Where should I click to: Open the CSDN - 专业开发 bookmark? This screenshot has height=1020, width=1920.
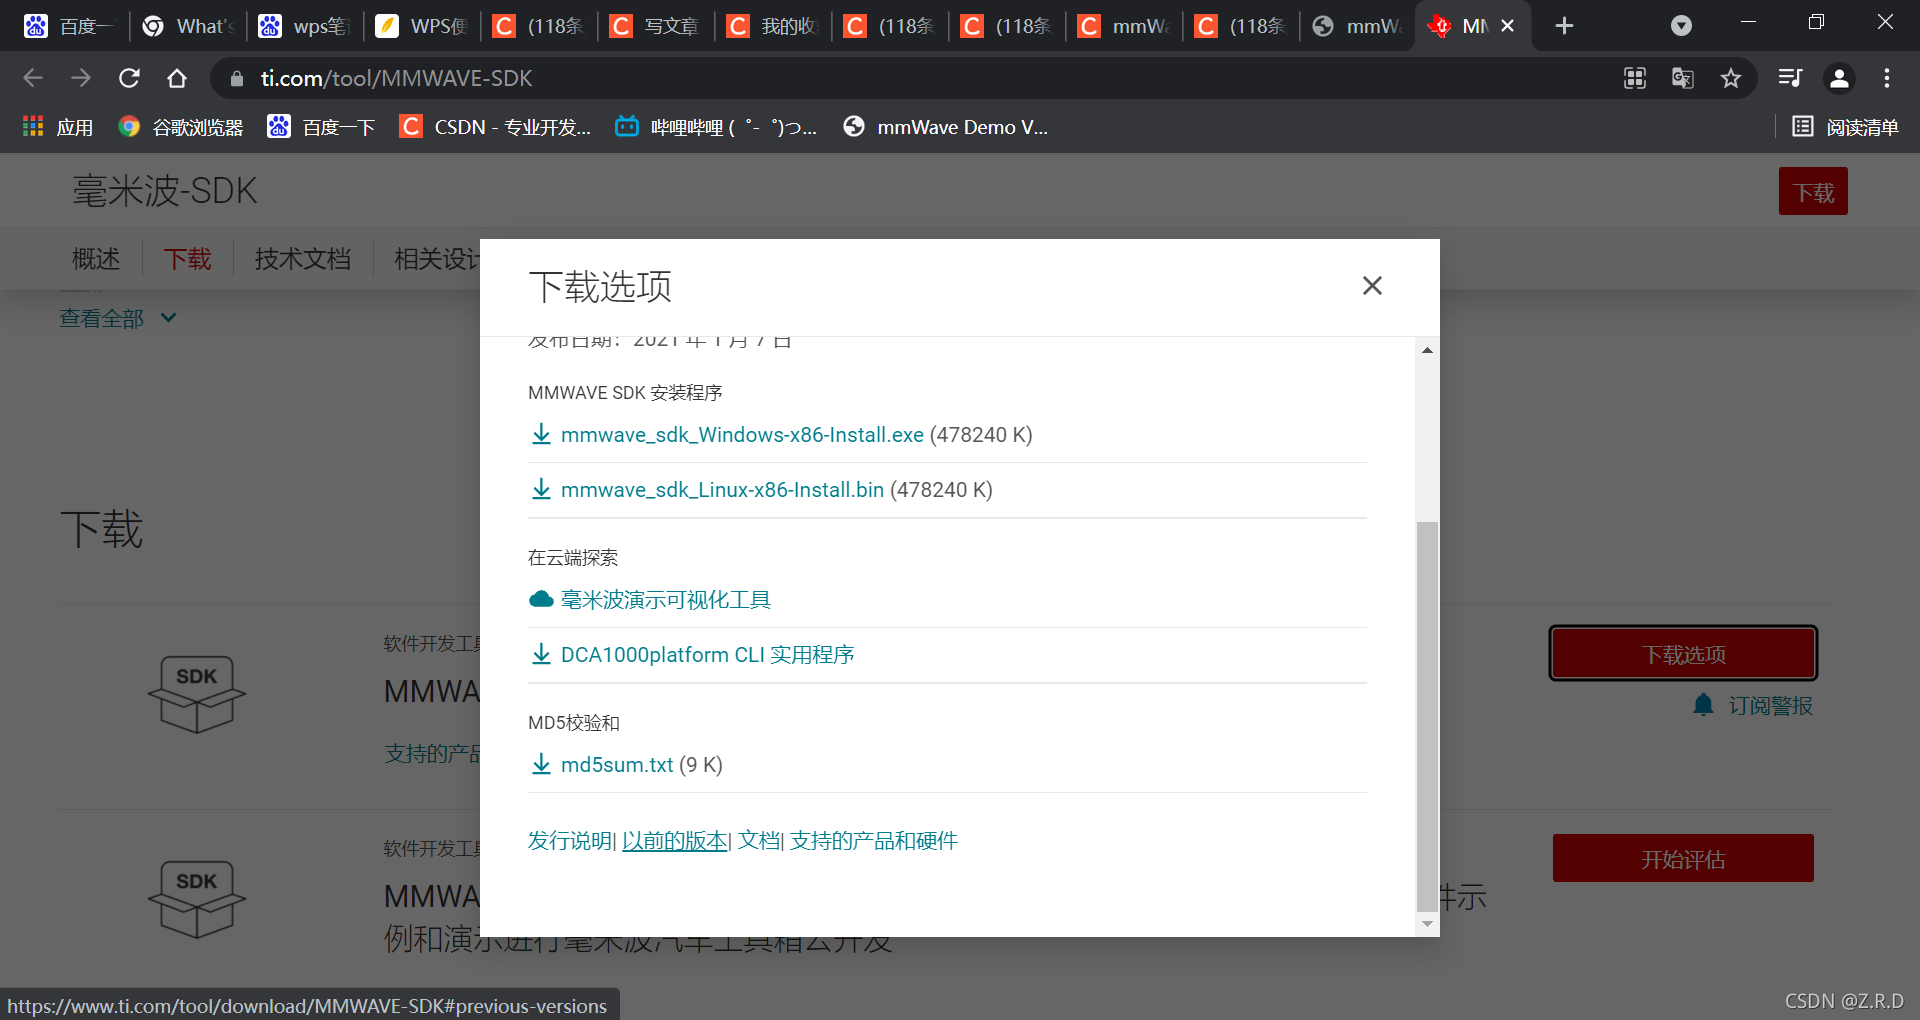[x=495, y=127]
